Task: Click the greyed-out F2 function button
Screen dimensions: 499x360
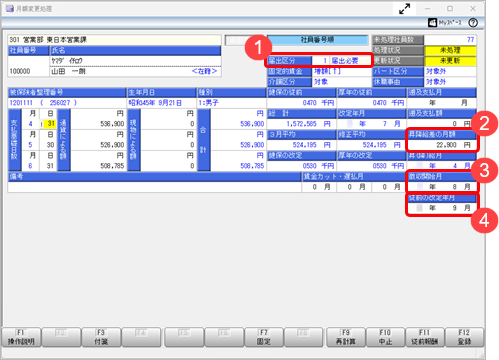Action: (61, 337)
